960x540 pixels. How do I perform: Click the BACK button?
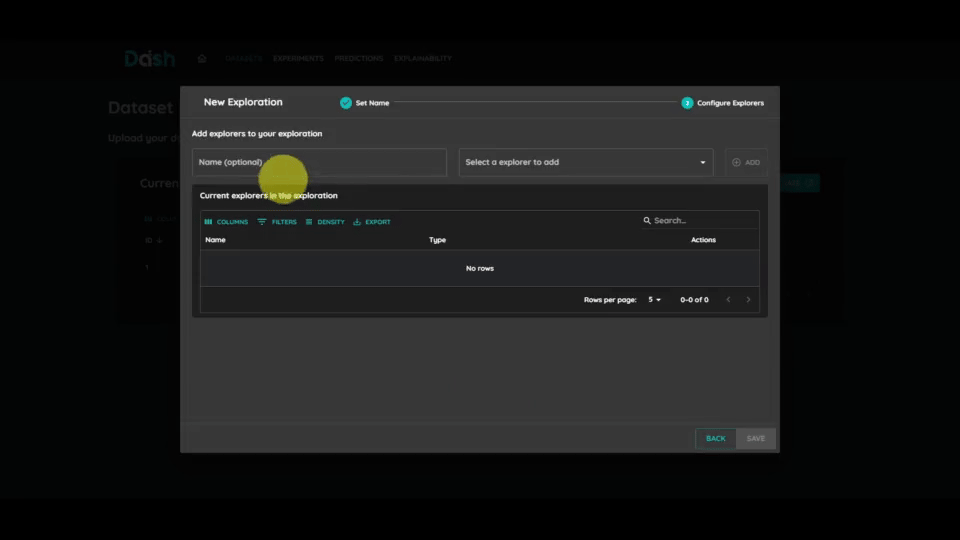(x=715, y=438)
